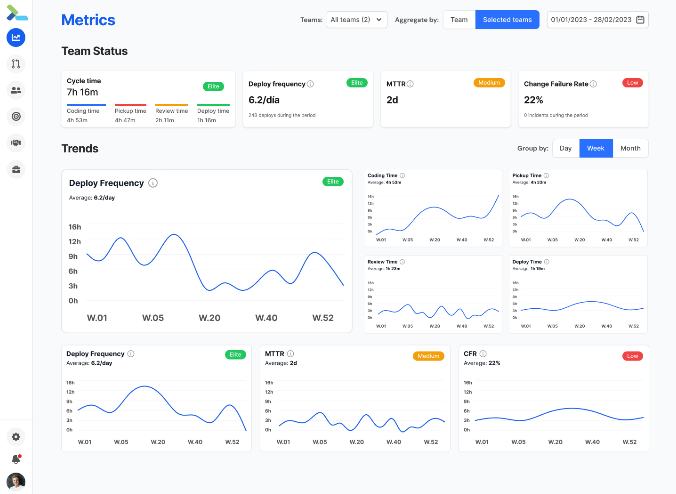Click the handshake icon in sidebar

click(x=16, y=142)
